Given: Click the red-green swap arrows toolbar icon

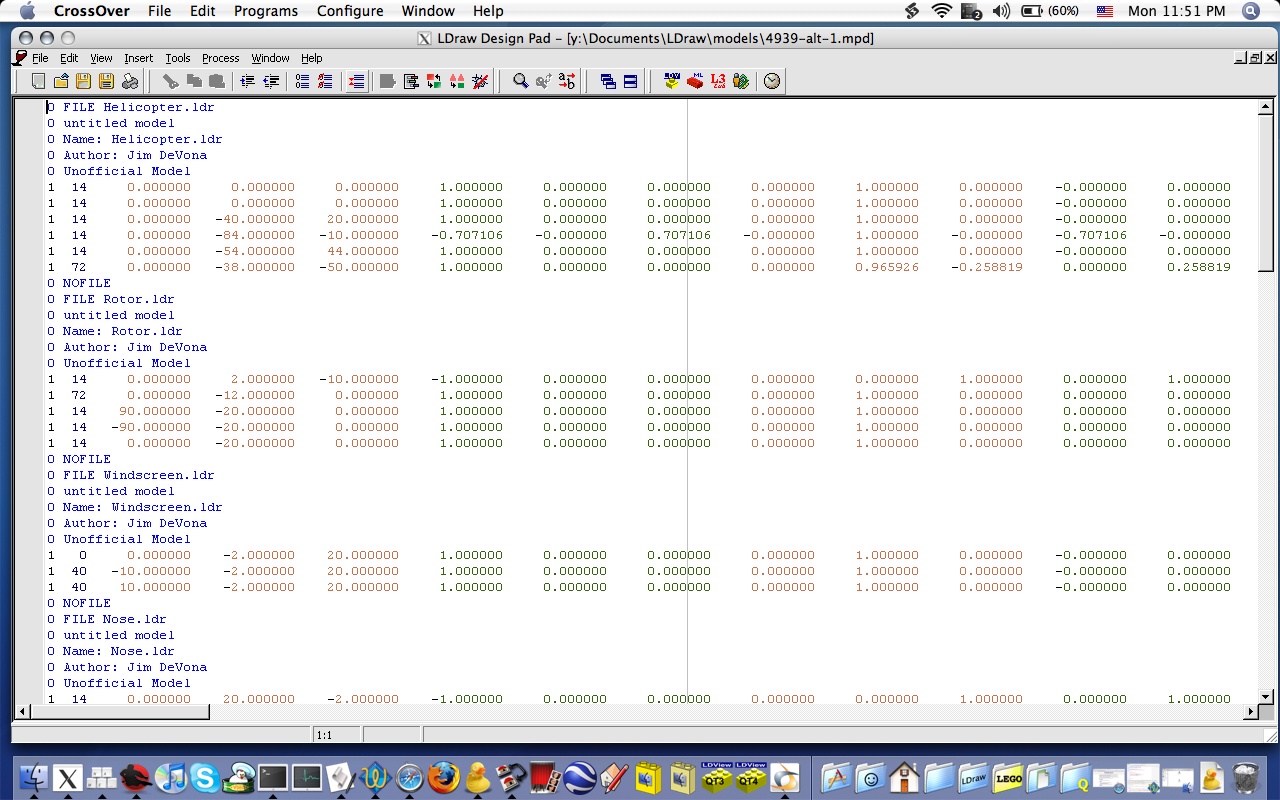Looking at the screenshot, I should coord(434,81).
